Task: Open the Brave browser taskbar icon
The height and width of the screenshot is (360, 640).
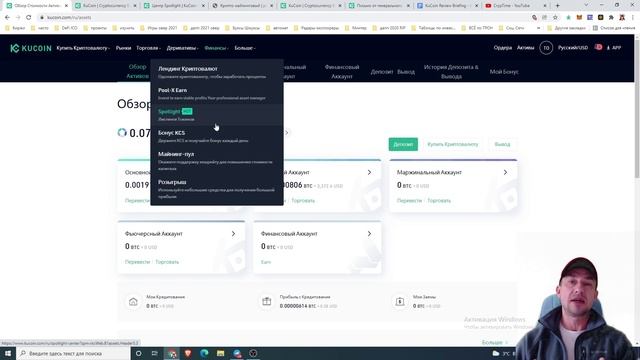Action: (x=188, y=353)
